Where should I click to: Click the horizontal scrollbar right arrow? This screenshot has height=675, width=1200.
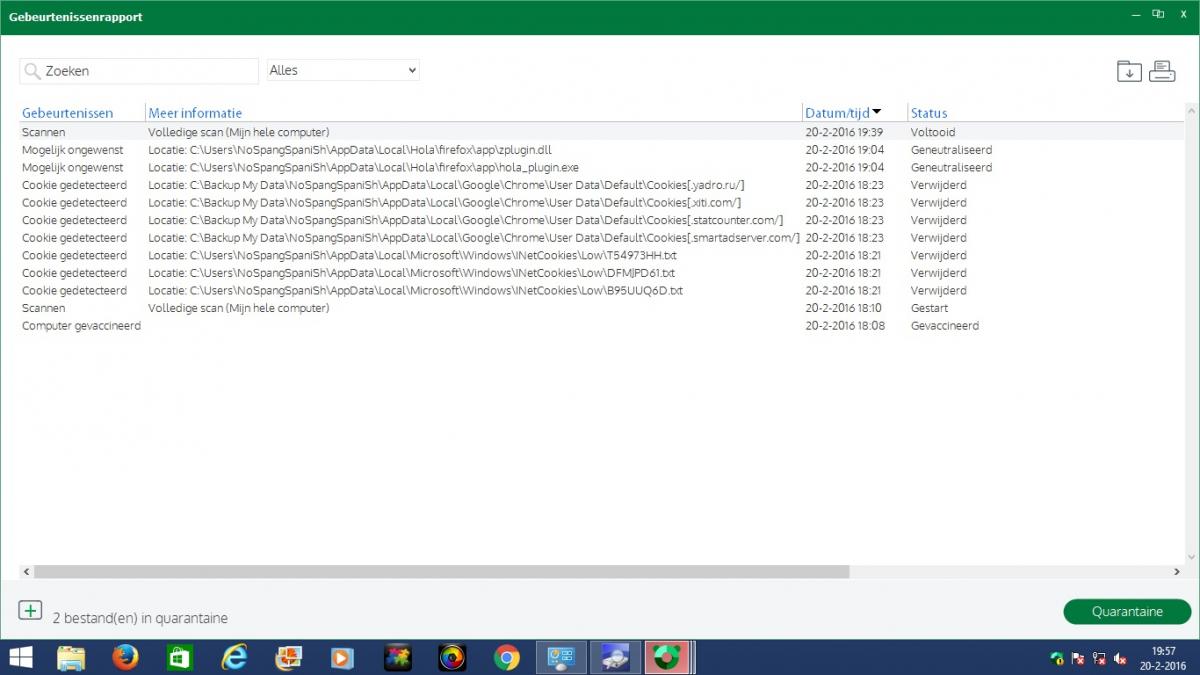pos(1177,571)
